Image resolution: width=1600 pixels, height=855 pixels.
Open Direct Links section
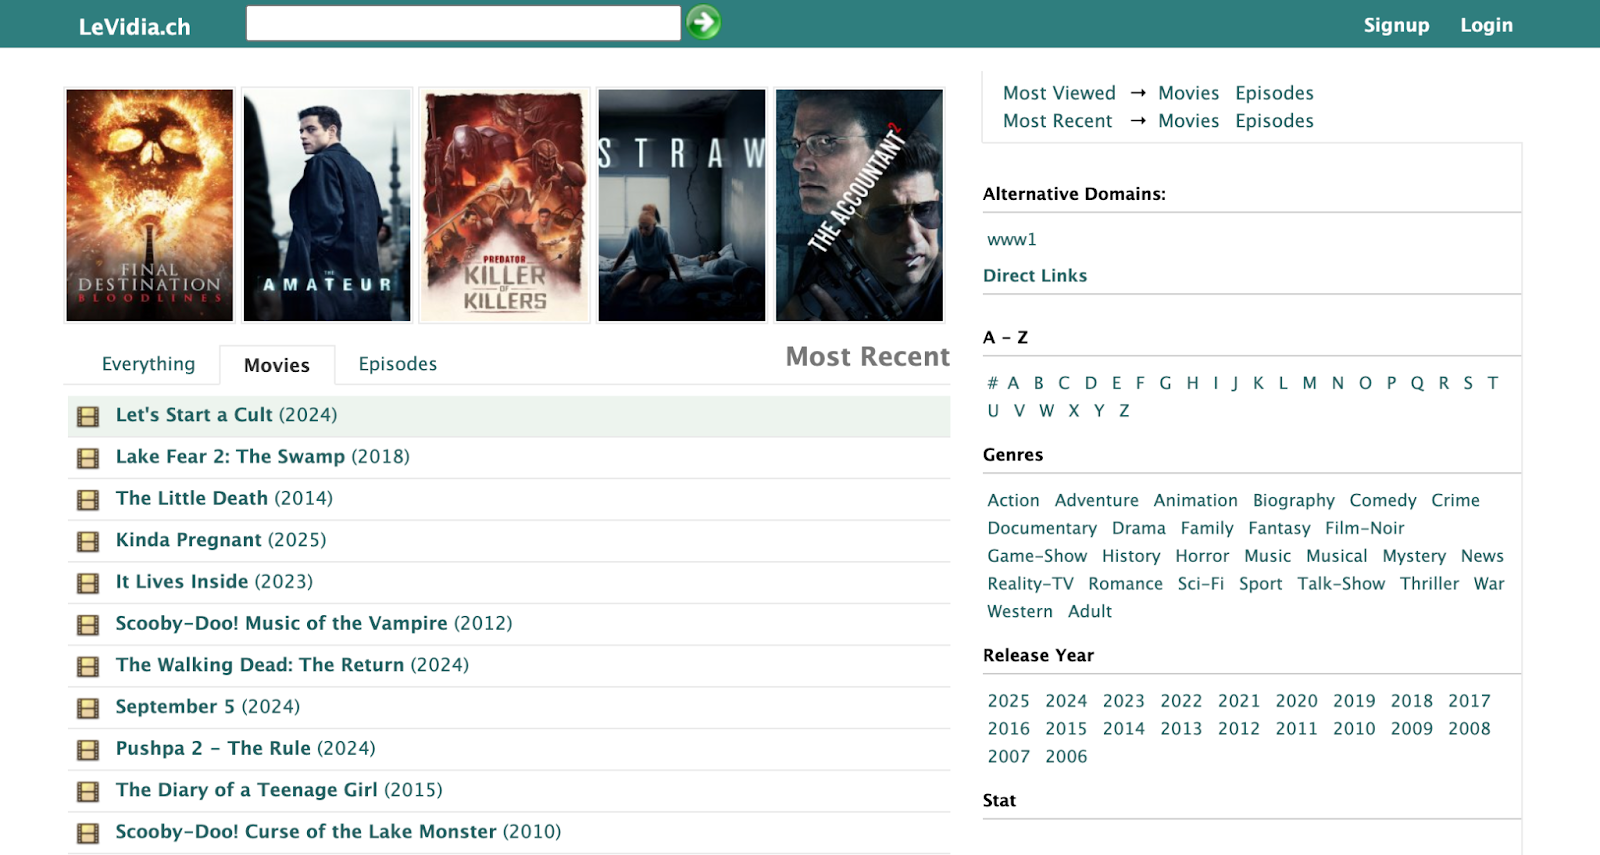1035,276
